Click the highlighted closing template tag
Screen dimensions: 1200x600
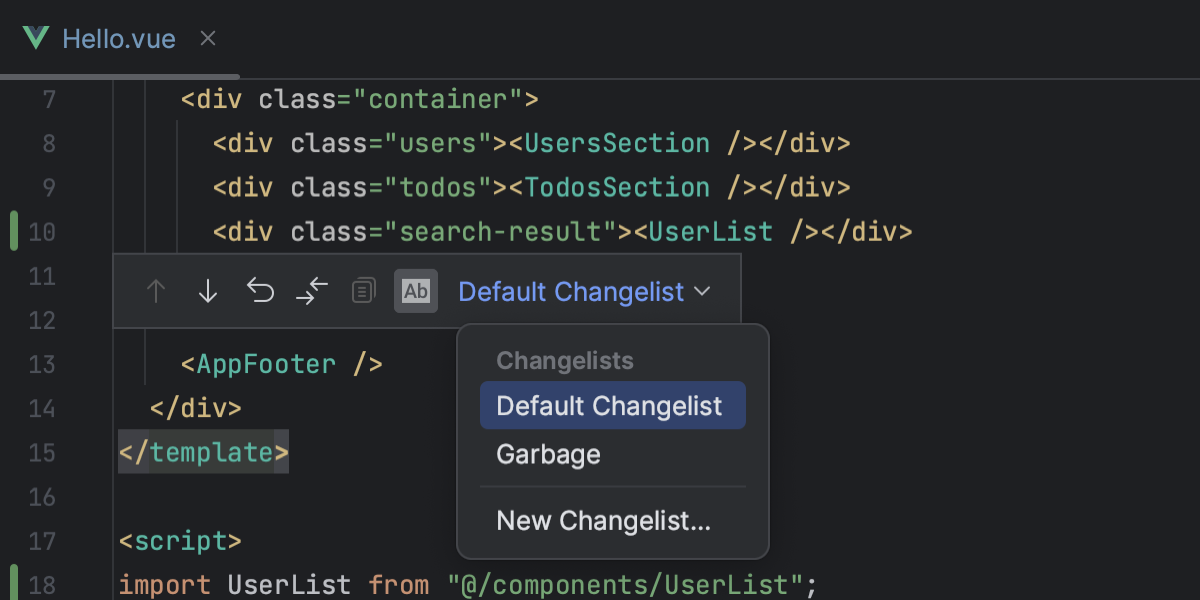(203, 452)
